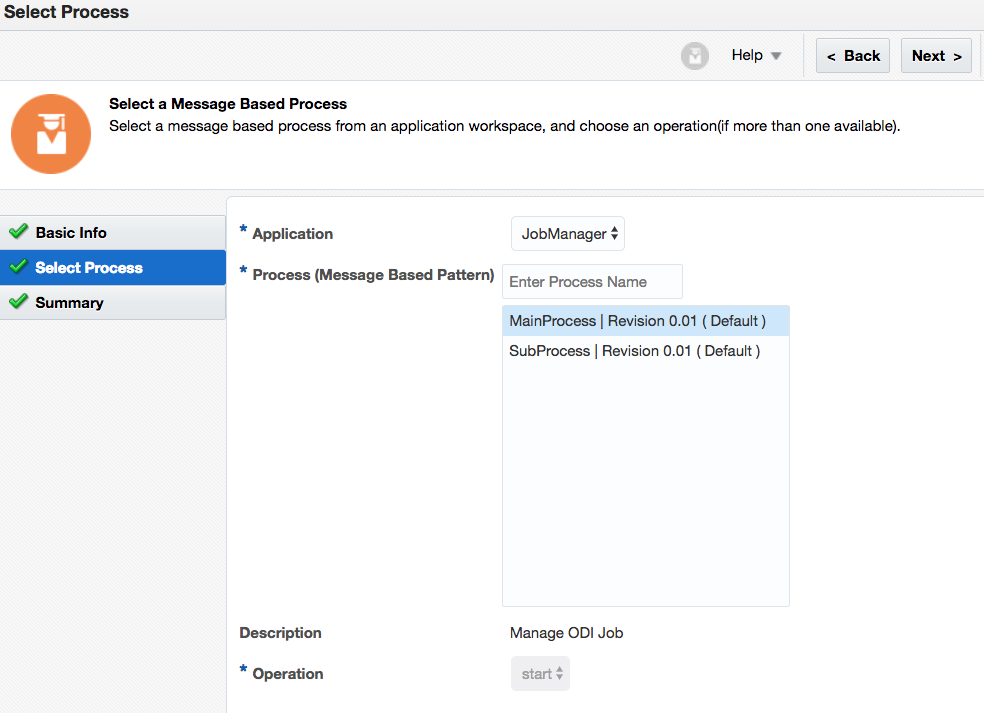
Task: Open the Help menu
Action: (747, 56)
